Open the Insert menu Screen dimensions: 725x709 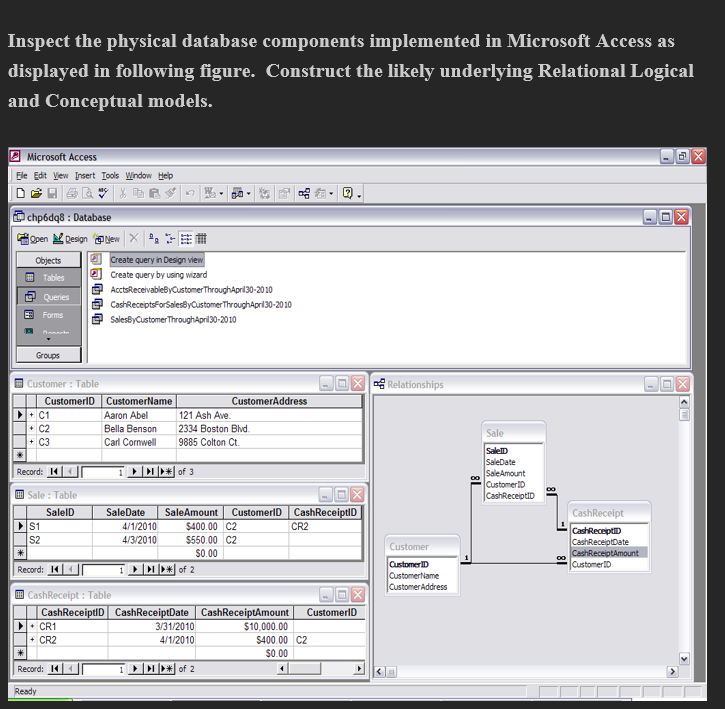(85, 175)
